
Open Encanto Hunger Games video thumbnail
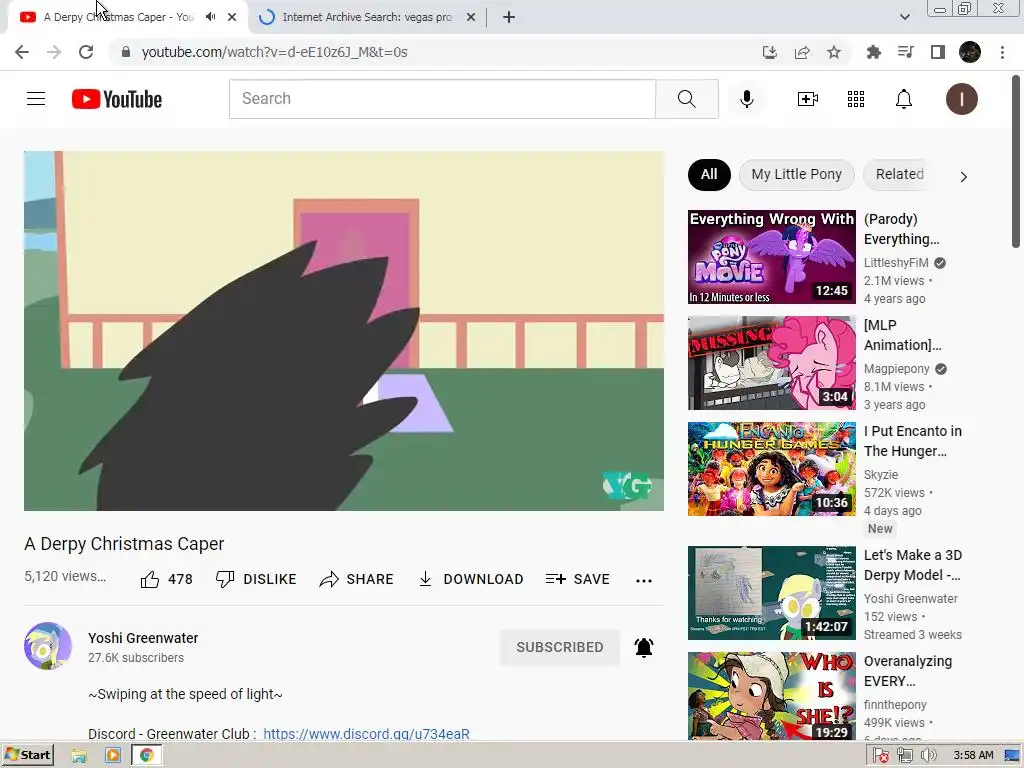pos(771,469)
